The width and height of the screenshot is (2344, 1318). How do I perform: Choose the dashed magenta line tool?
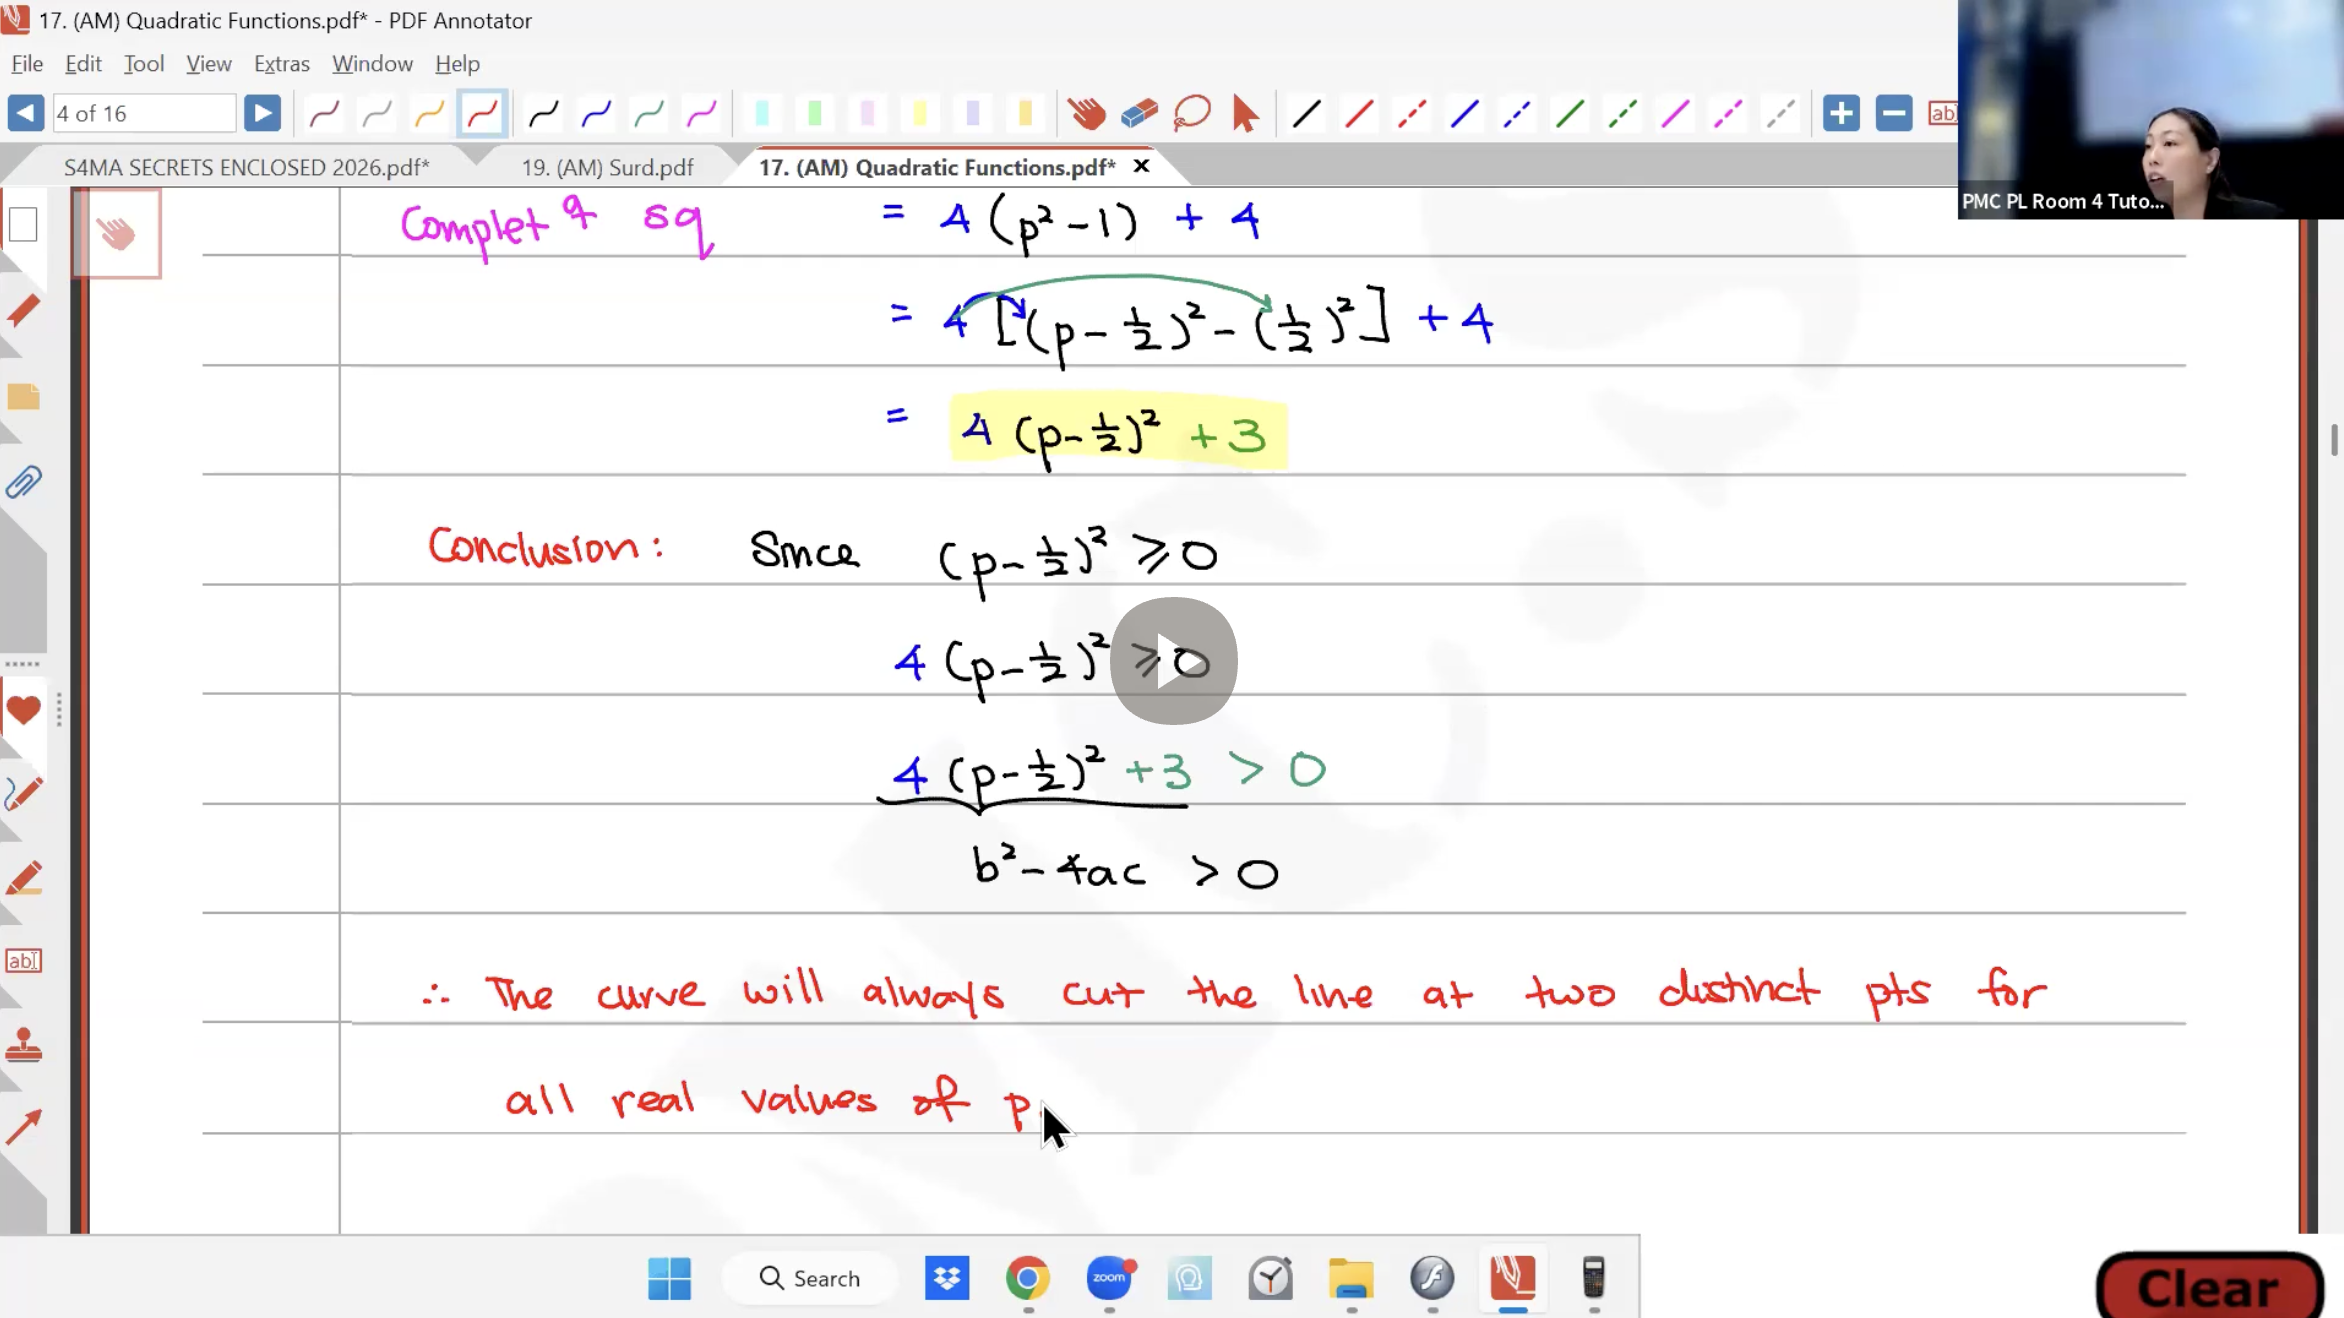tap(1728, 114)
